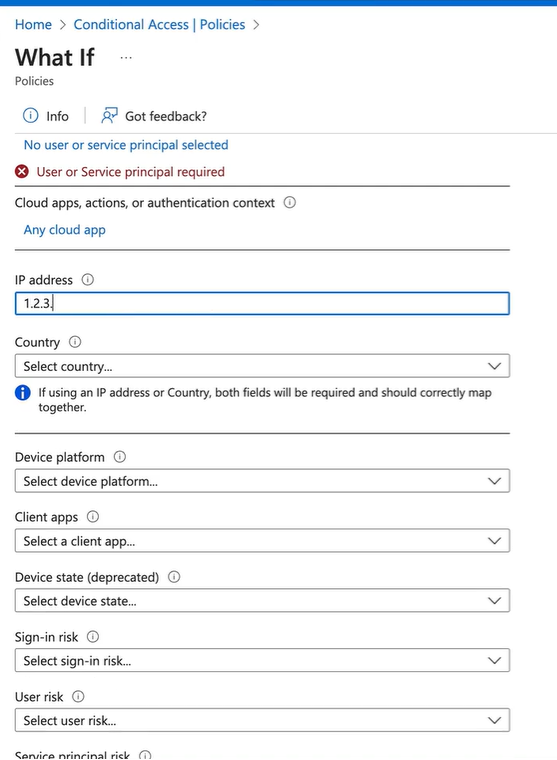Viewport: 557px width, 760px height.
Task: Click info icon next to Sign-in risk
Action: [x=93, y=636]
